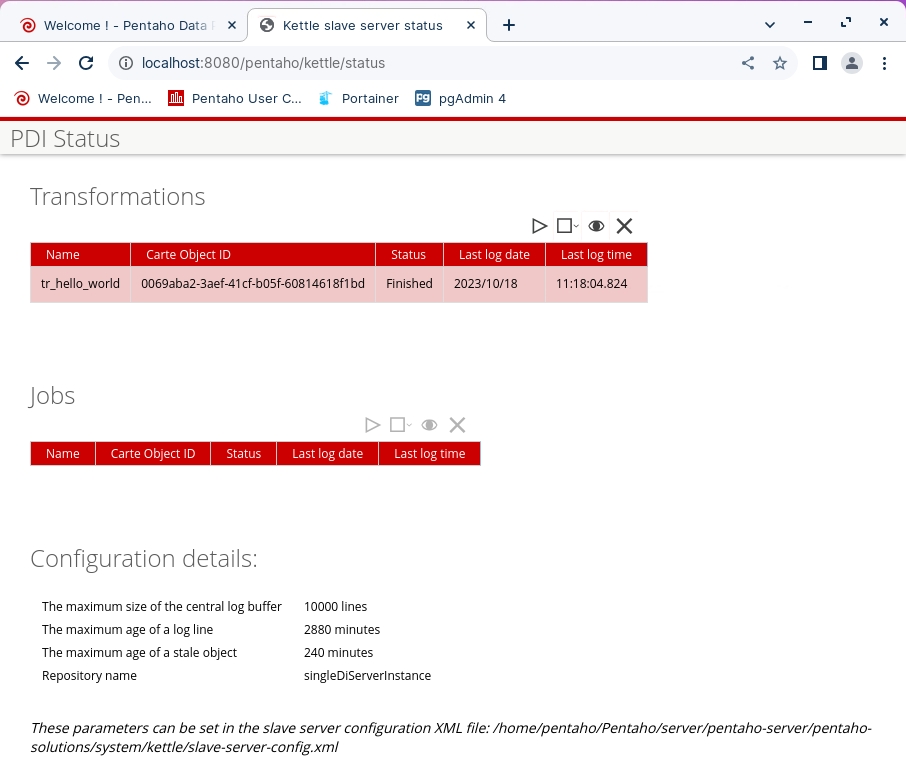
Task: Reload the current page
Action: click(x=86, y=63)
